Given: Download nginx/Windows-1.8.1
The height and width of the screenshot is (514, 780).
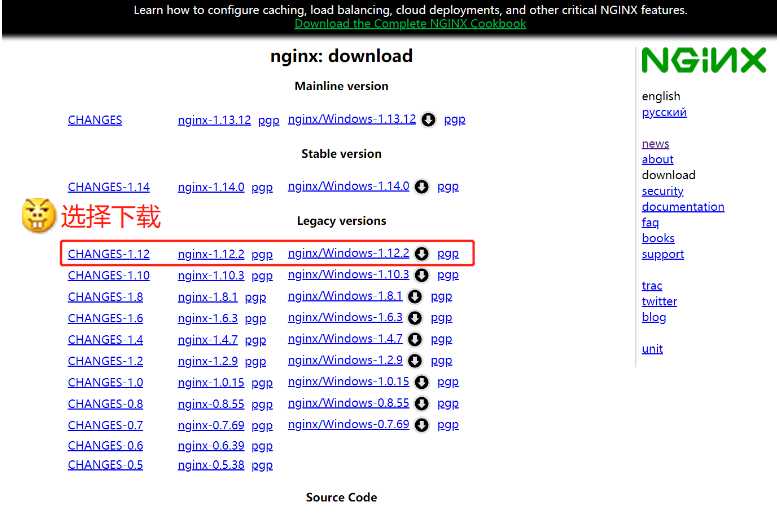Looking at the screenshot, I should click(345, 297).
